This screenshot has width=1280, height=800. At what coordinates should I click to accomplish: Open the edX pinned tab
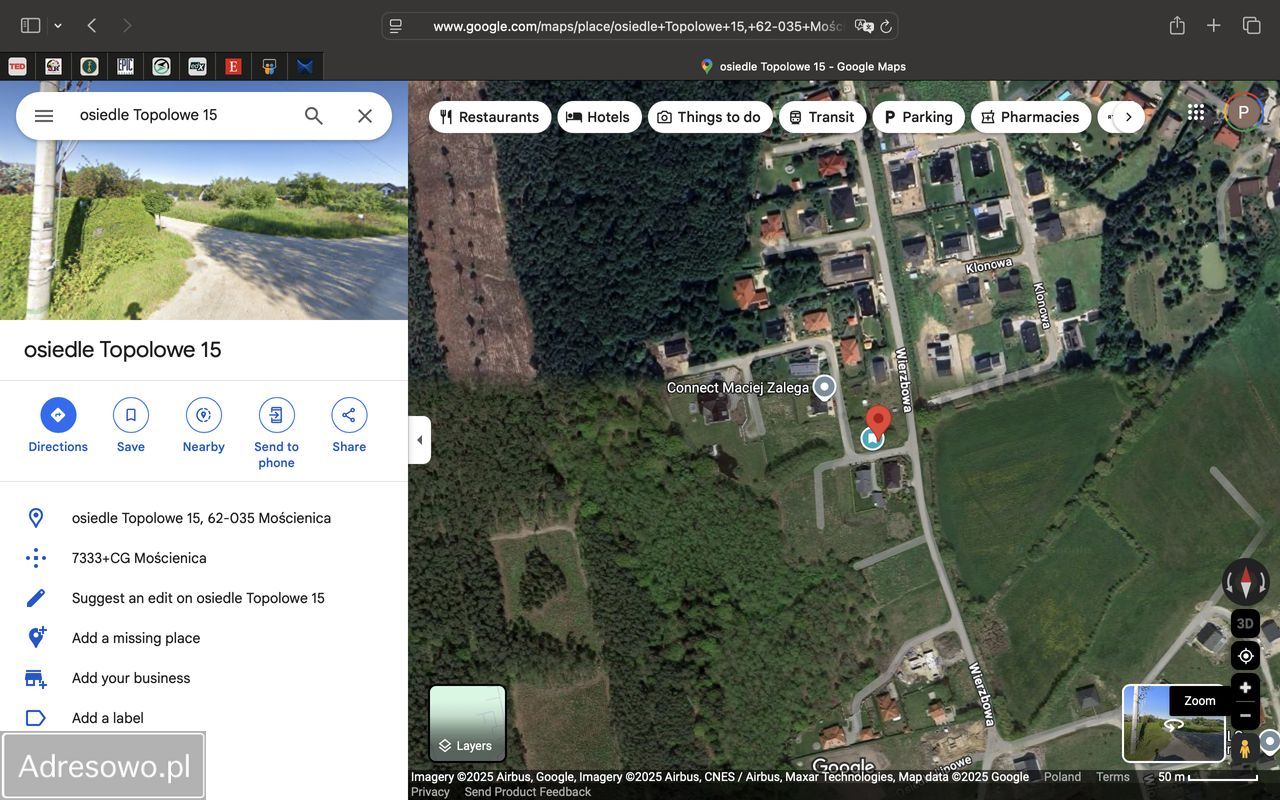click(x=197, y=67)
